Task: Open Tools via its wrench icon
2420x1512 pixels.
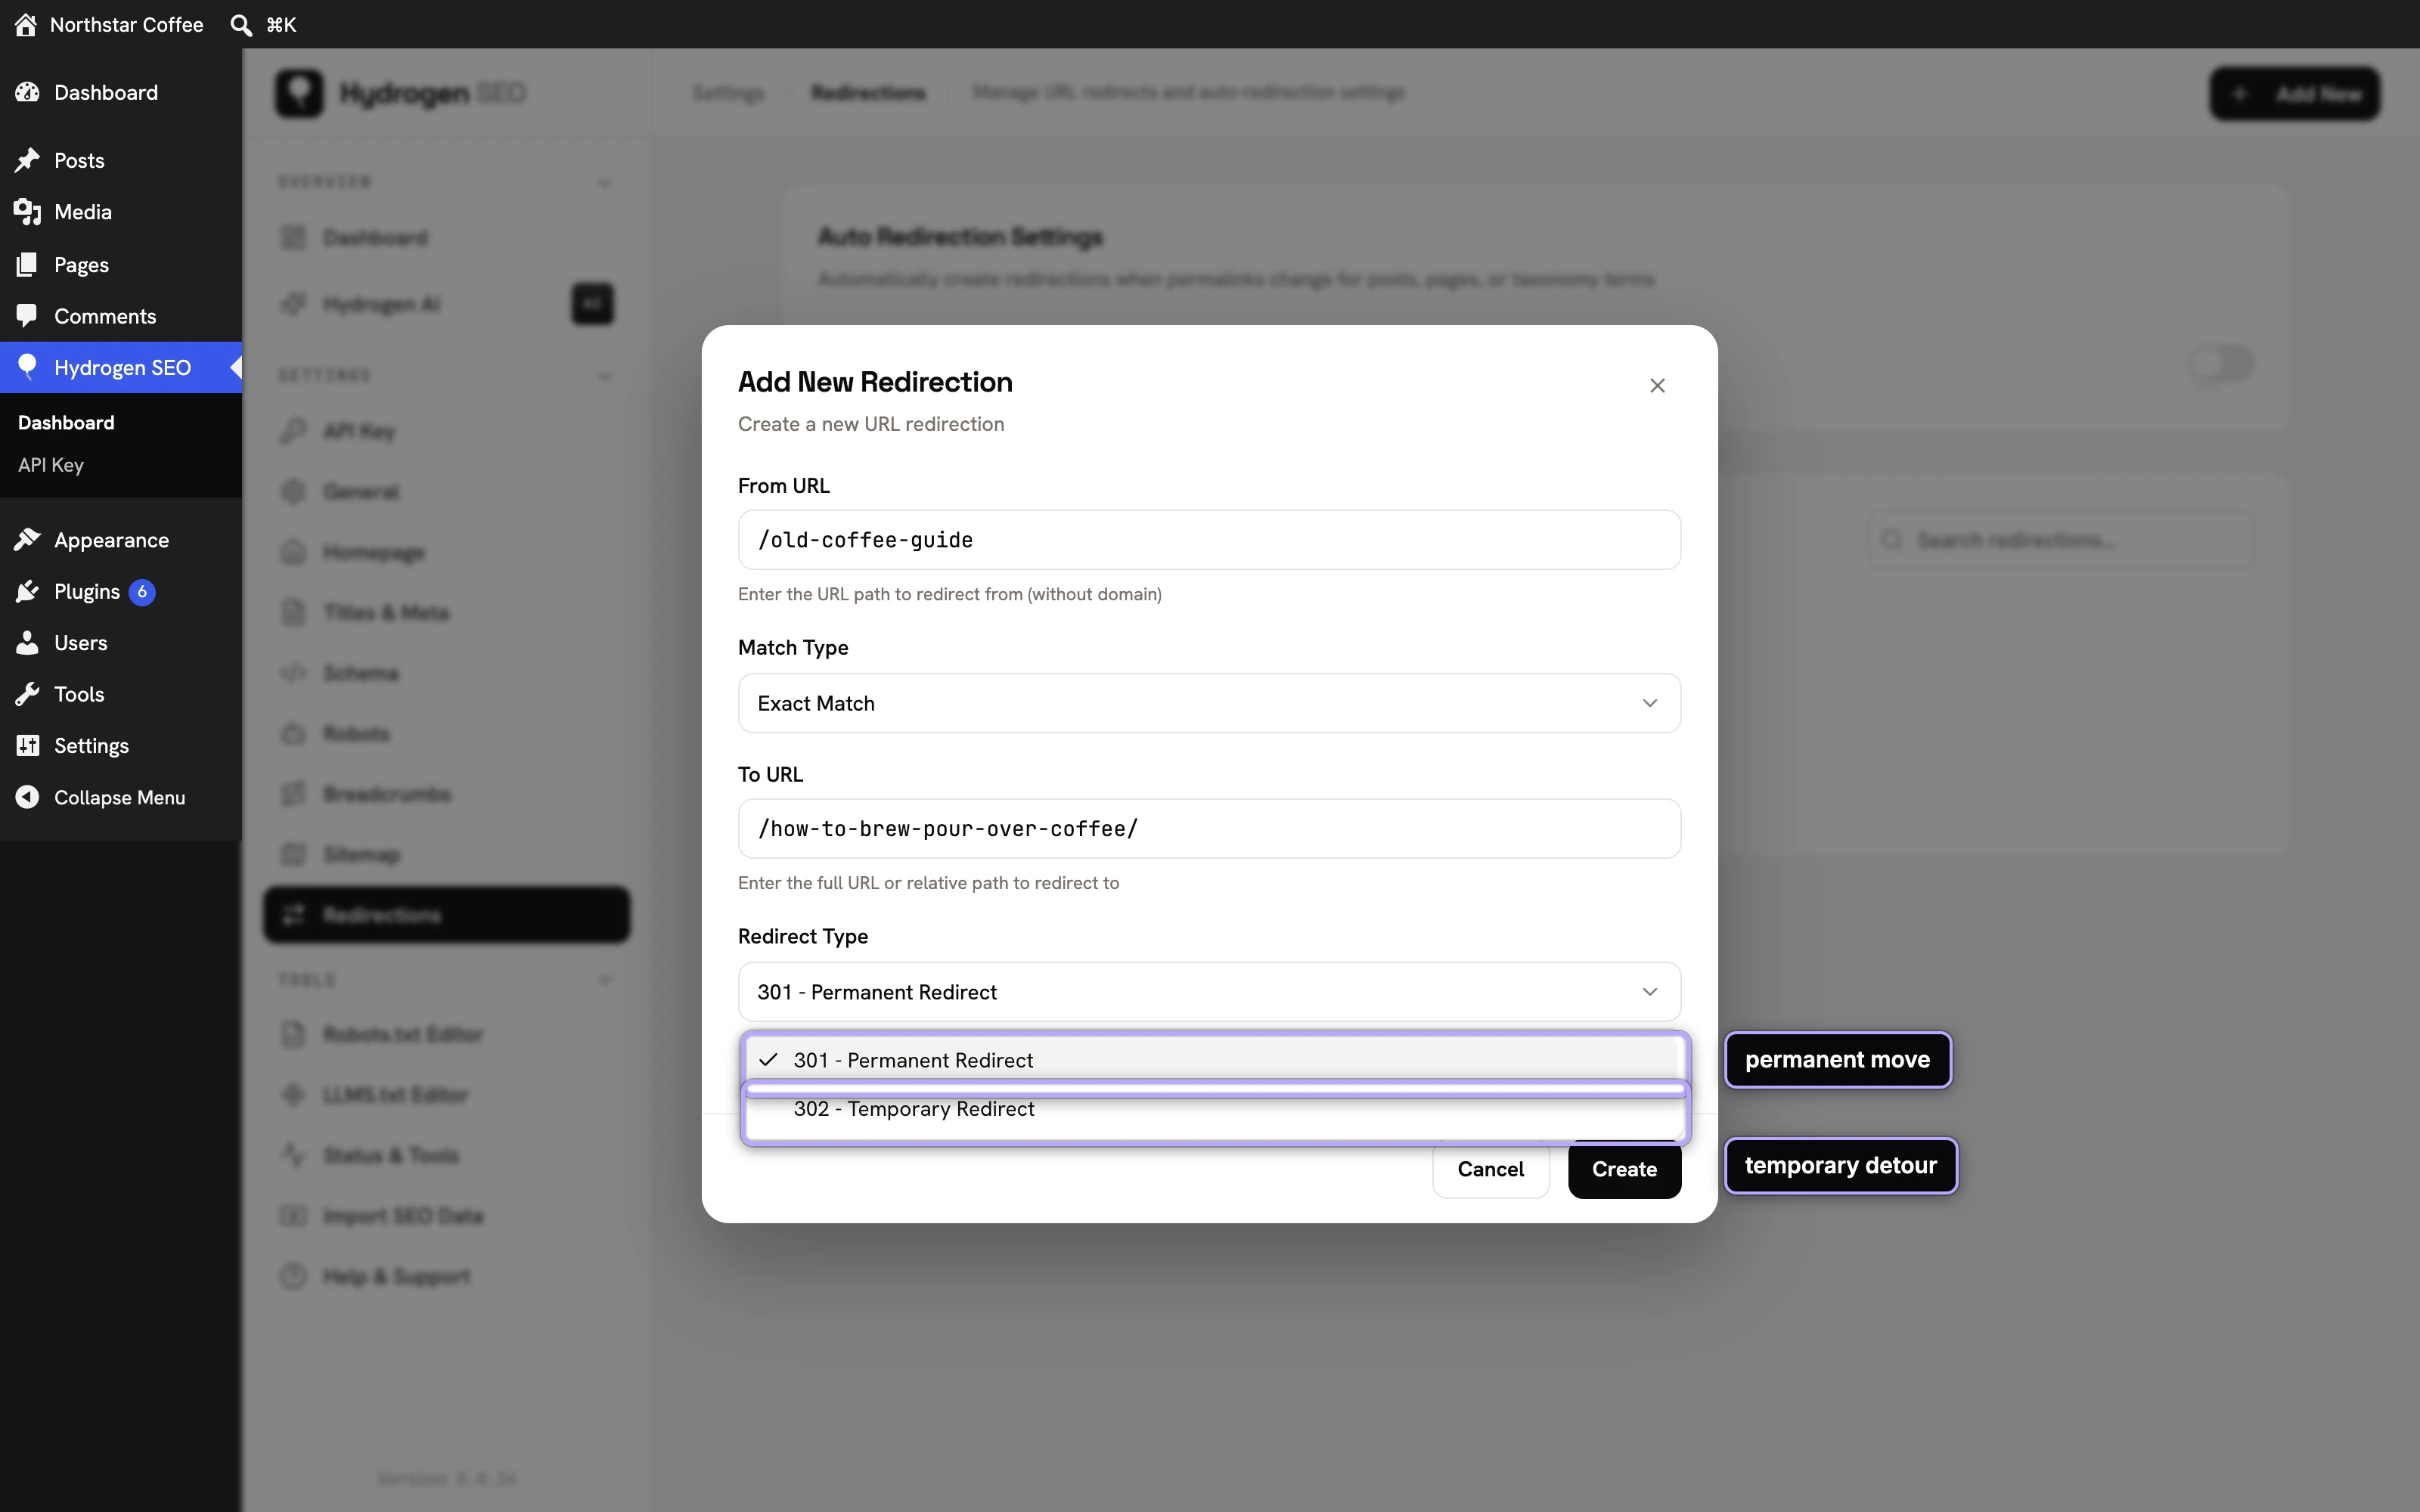Action: point(27,694)
